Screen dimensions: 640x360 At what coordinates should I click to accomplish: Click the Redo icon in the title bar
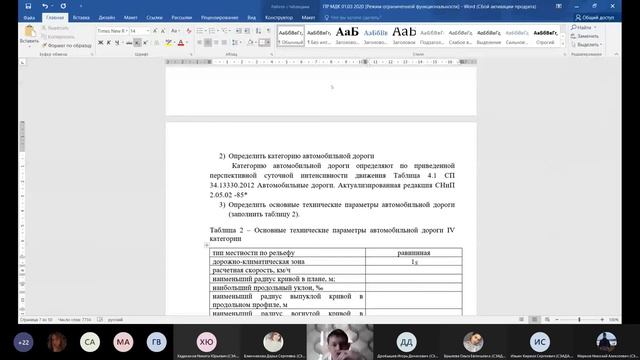(63, 6)
